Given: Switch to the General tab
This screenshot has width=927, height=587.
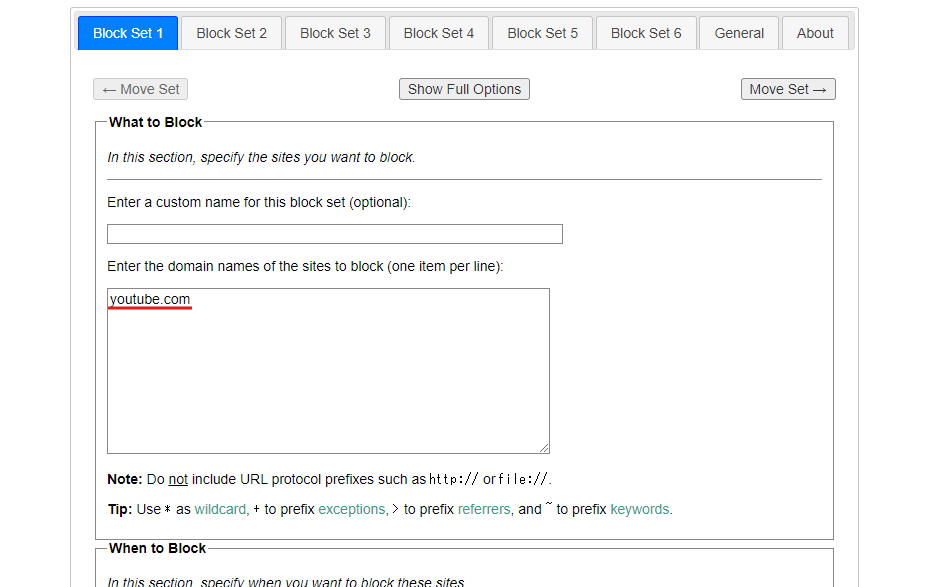Looking at the screenshot, I should (x=739, y=33).
